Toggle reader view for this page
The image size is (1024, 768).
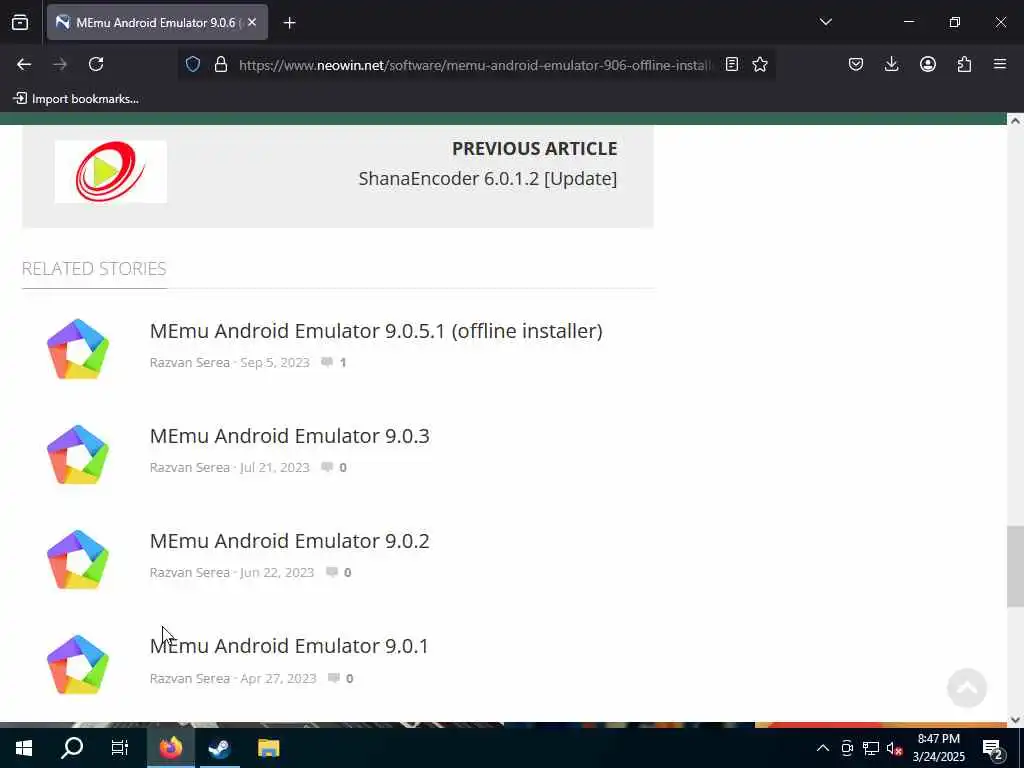[731, 64]
